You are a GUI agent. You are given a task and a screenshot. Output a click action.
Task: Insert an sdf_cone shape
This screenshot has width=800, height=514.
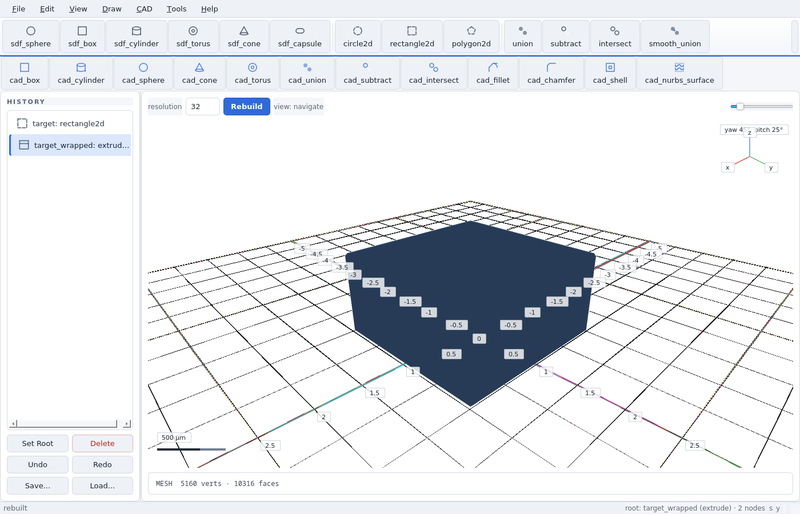click(244, 37)
